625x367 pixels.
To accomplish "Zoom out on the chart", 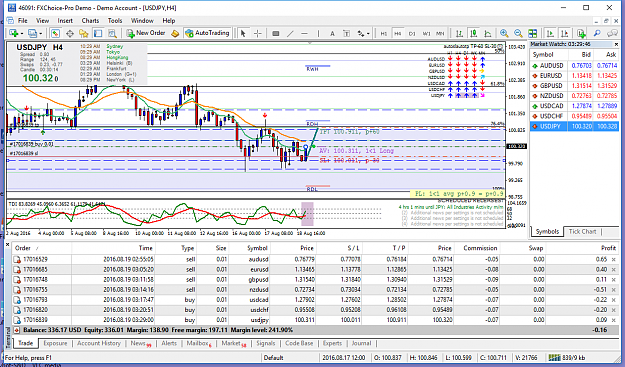I will (x=518, y=33).
